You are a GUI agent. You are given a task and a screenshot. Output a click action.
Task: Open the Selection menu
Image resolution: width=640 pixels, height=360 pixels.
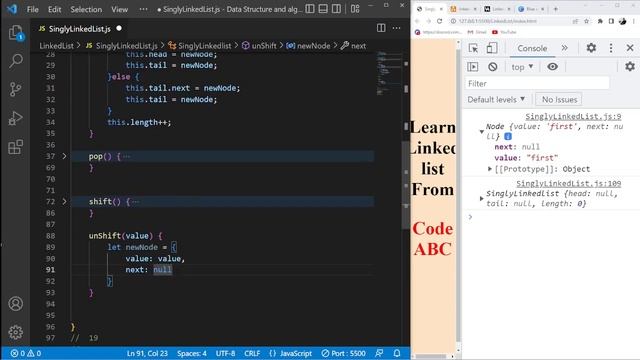tap(86, 9)
